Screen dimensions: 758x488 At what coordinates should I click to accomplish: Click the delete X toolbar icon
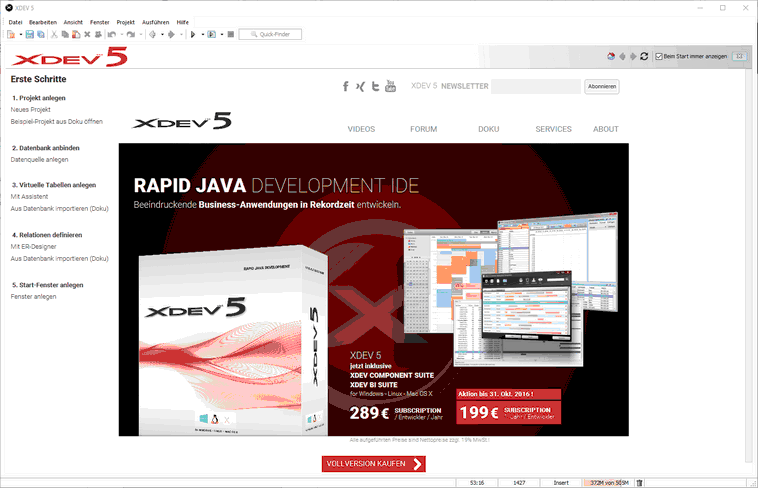point(87,34)
